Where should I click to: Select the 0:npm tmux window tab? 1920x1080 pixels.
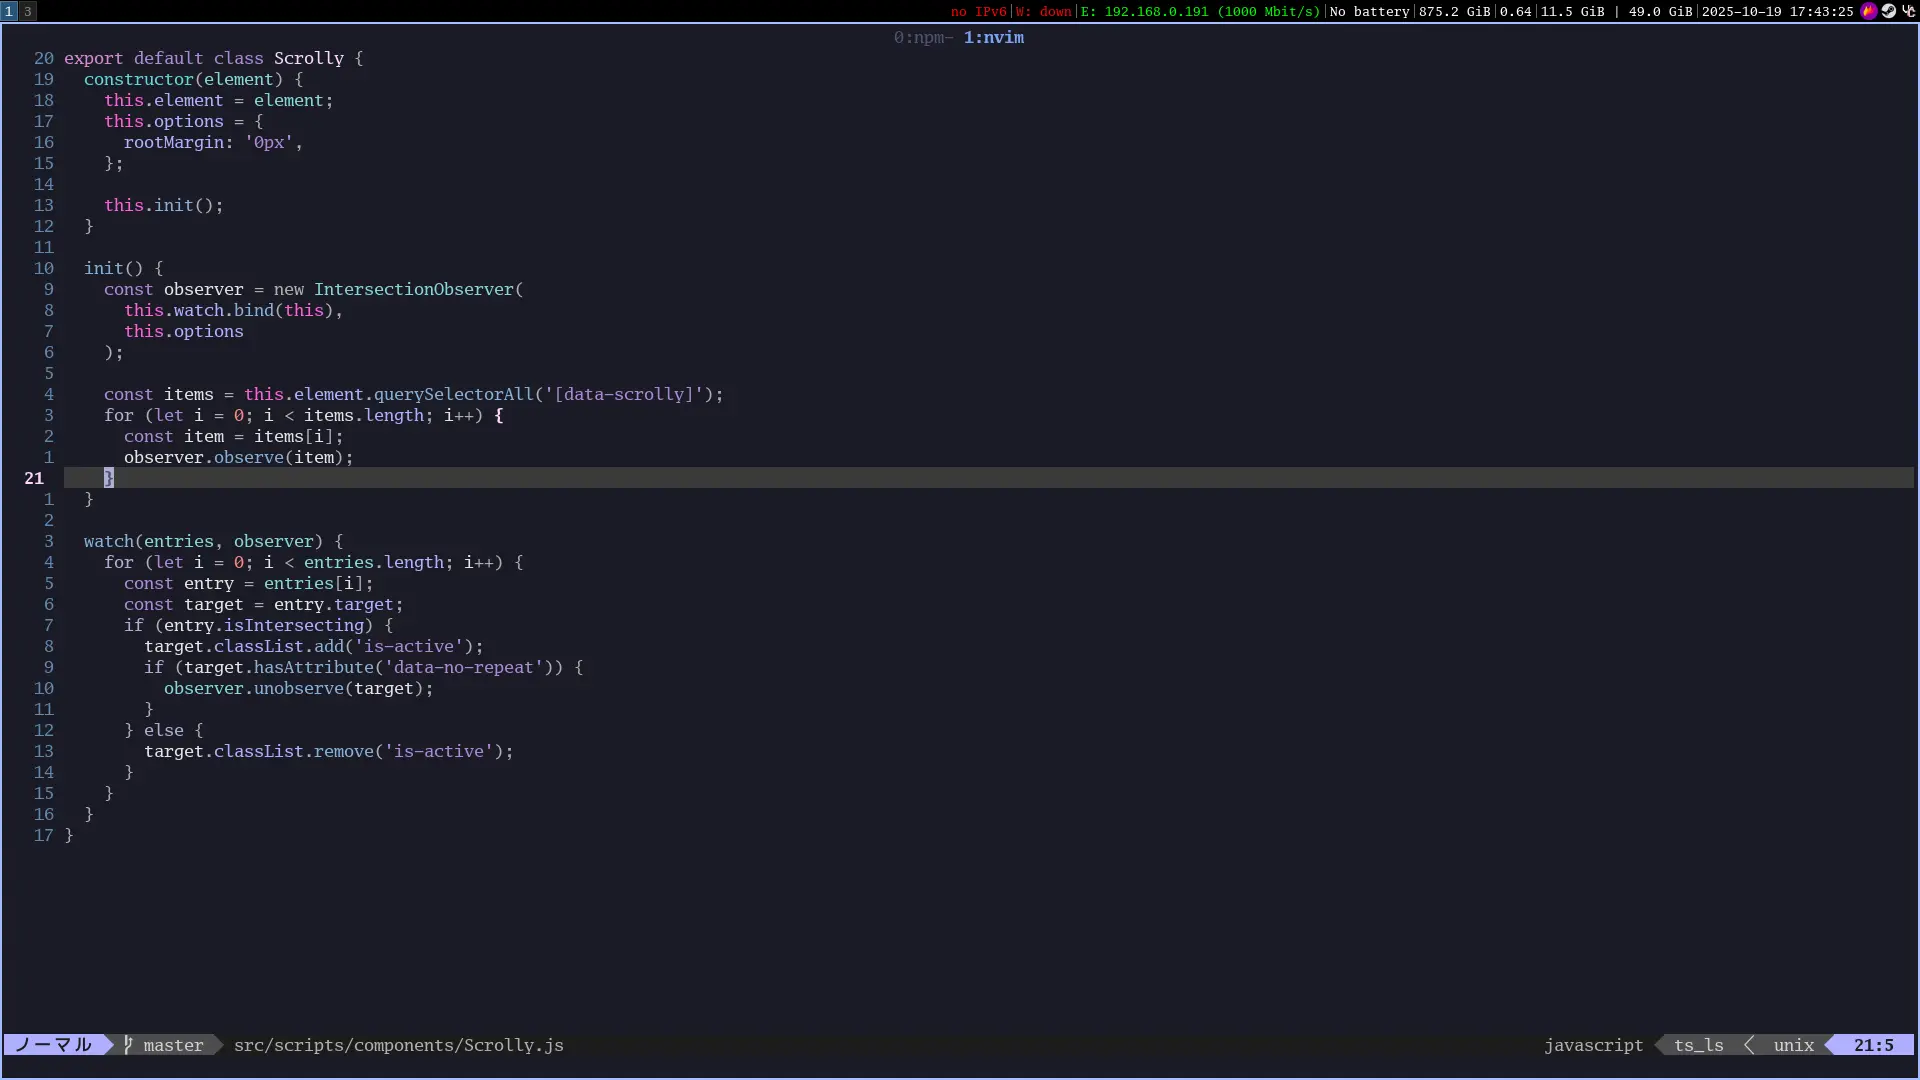click(x=921, y=37)
